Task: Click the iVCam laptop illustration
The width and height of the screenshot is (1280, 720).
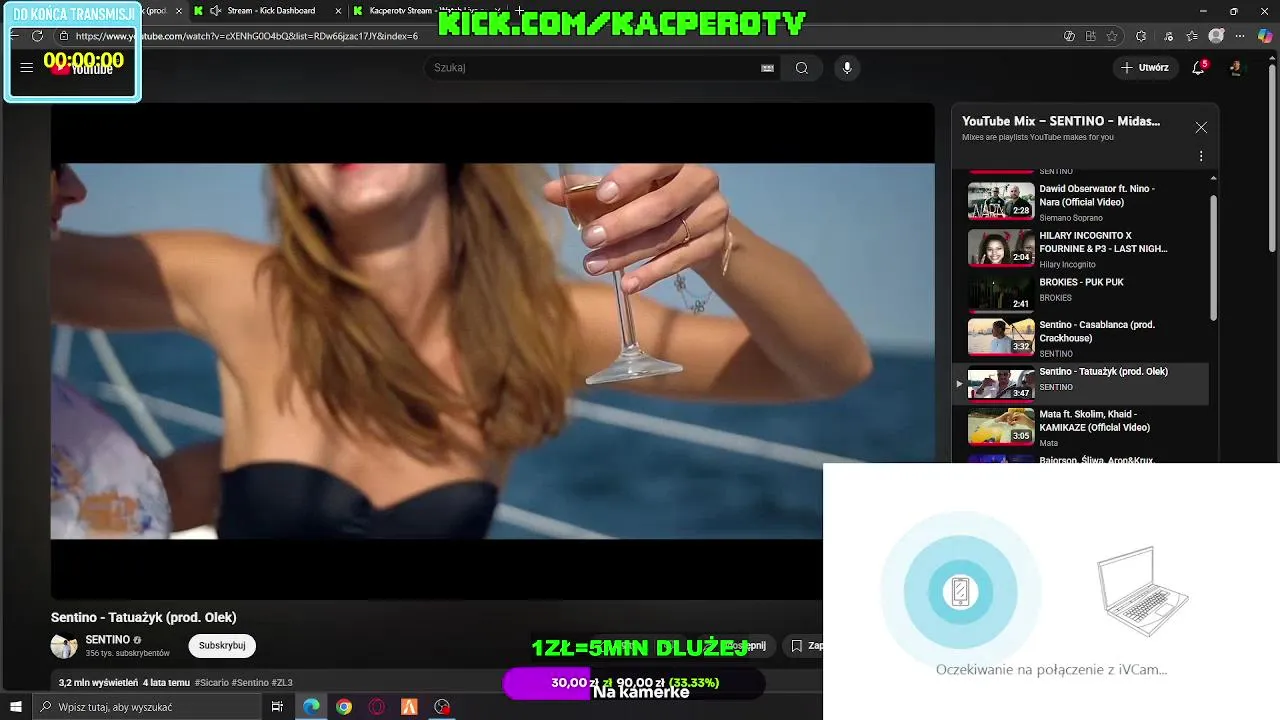Action: click(1142, 590)
